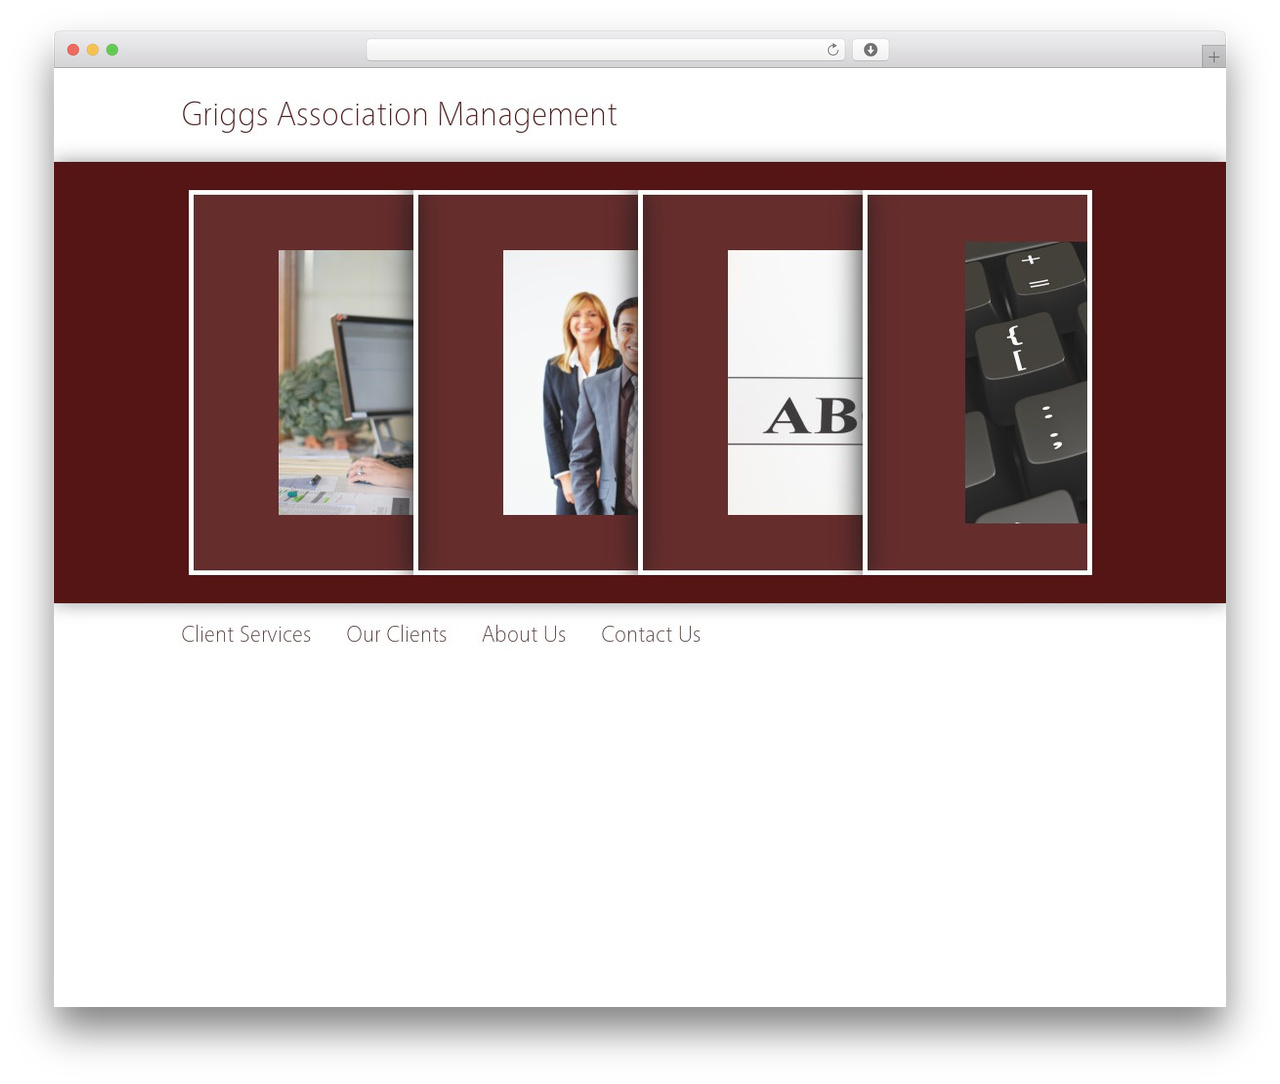The height and width of the screenshot is (1084, 1280).
Task: Select the computer desk slider thumbnail
Action: 345,382
